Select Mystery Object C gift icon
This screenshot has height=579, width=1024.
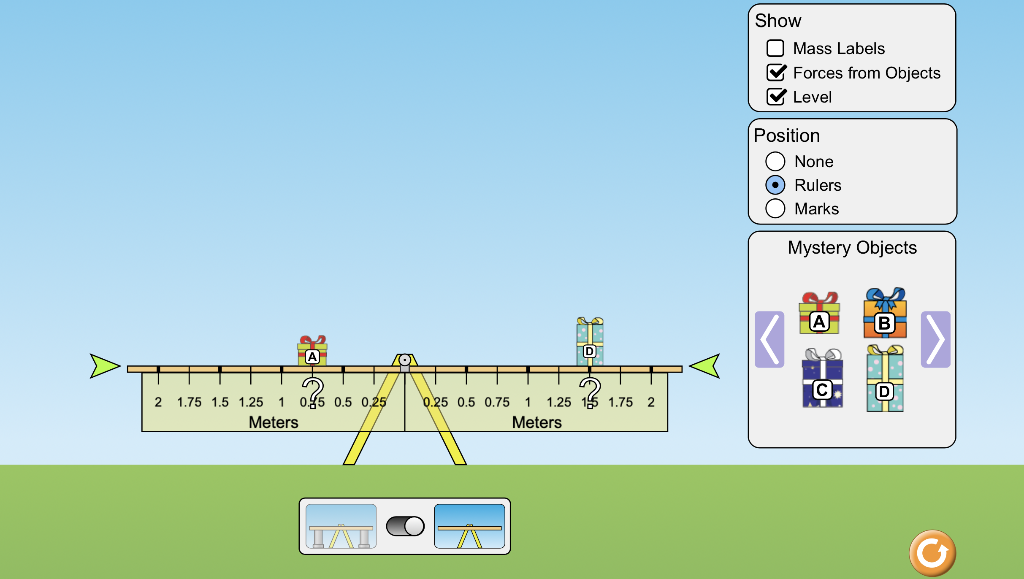[x=820, y=382]
